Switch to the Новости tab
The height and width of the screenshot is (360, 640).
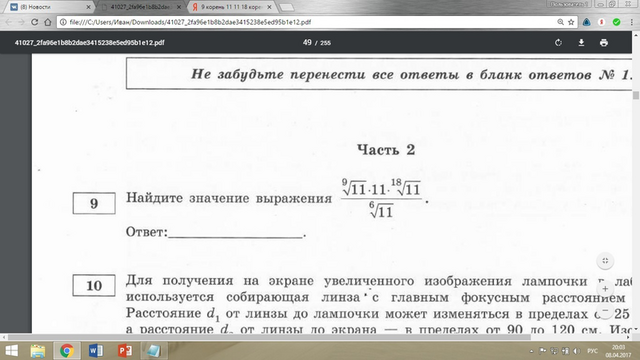point(49,7)
